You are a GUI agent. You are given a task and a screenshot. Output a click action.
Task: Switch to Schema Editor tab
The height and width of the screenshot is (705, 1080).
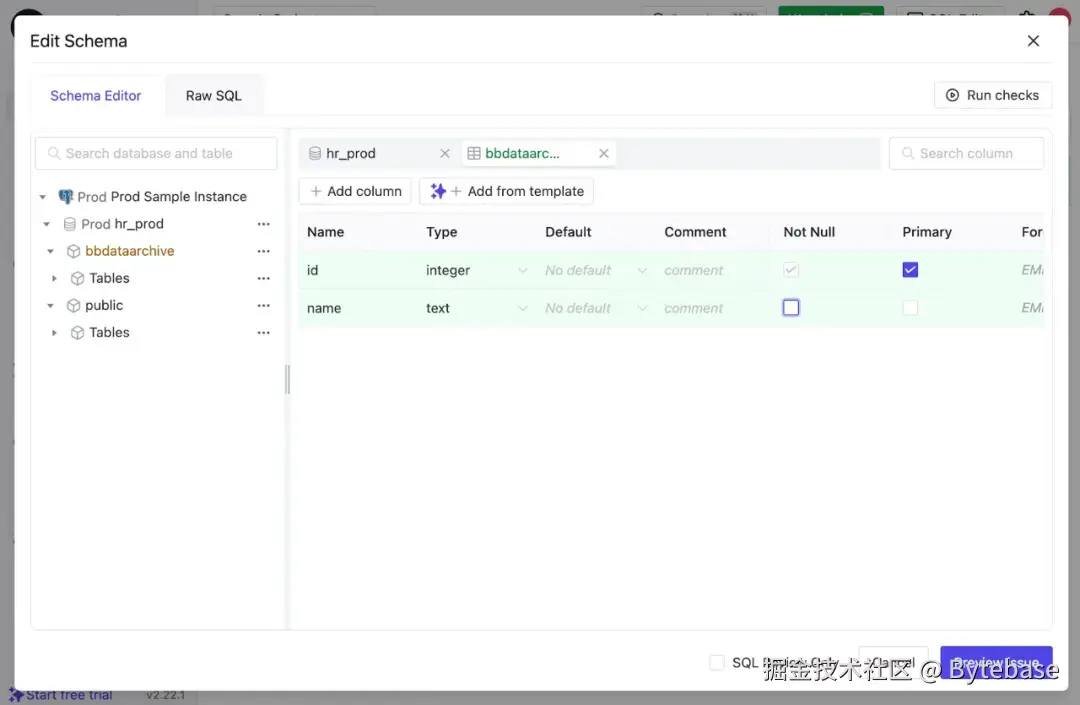96,96
